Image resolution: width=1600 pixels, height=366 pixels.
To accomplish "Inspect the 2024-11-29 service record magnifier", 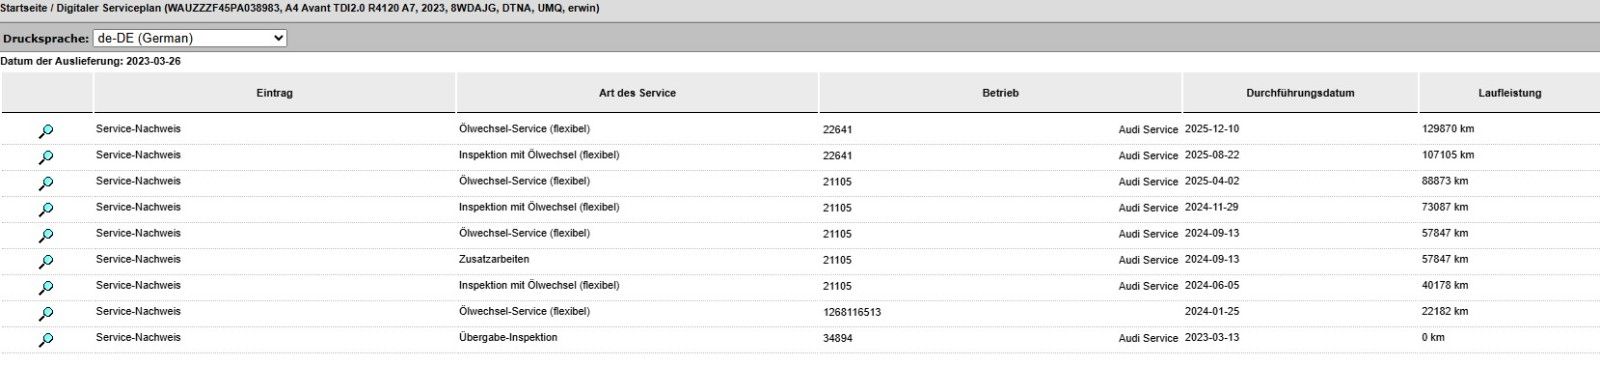I will coord(46,209).
